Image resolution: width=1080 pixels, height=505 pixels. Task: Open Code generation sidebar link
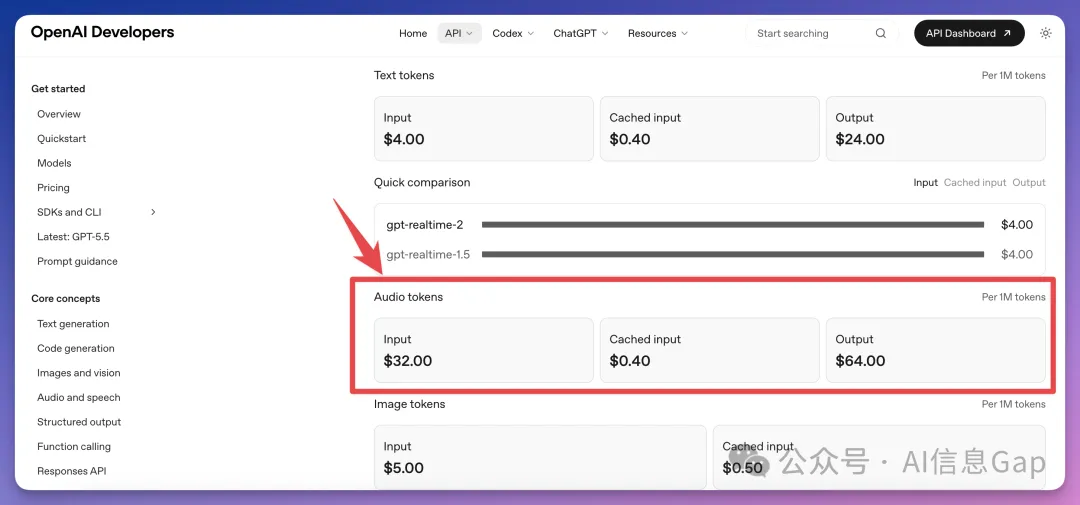point(76,349)
